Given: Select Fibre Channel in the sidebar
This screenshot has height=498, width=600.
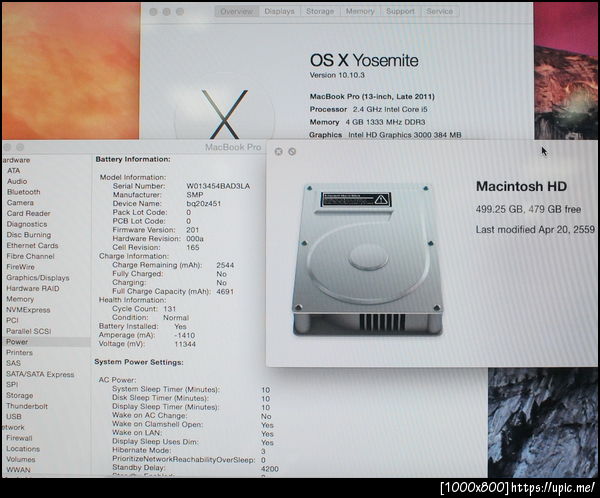Looking at the screenshot, I should pyautogui.click(x=31, y=256).
